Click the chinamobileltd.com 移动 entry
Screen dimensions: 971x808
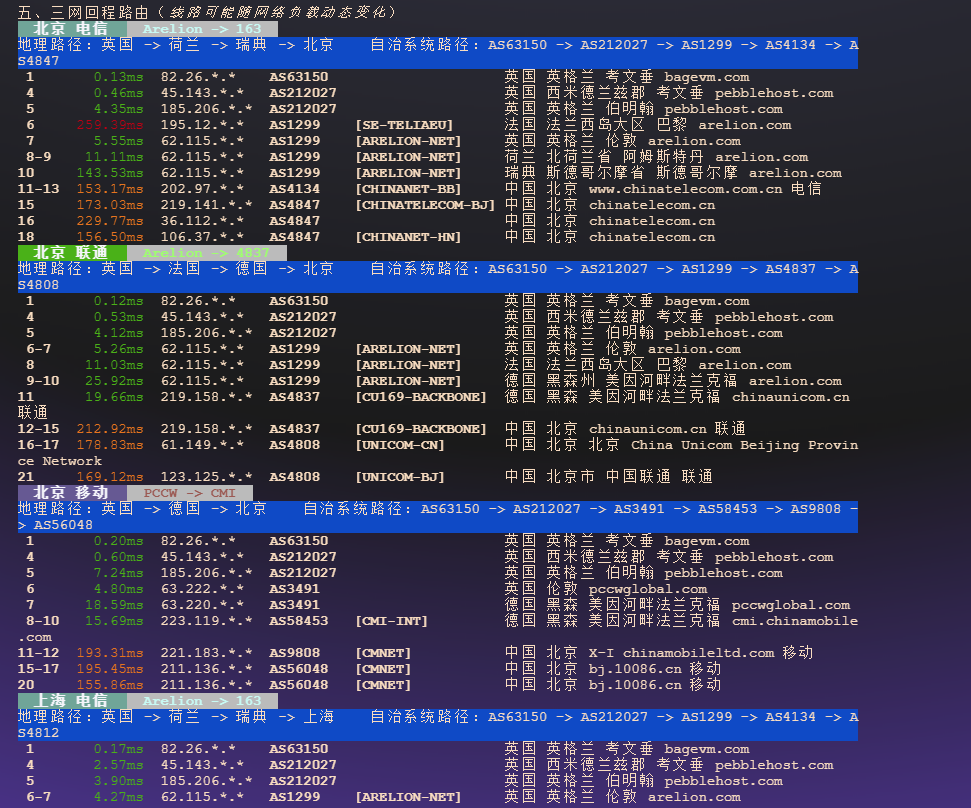point(692,652)
